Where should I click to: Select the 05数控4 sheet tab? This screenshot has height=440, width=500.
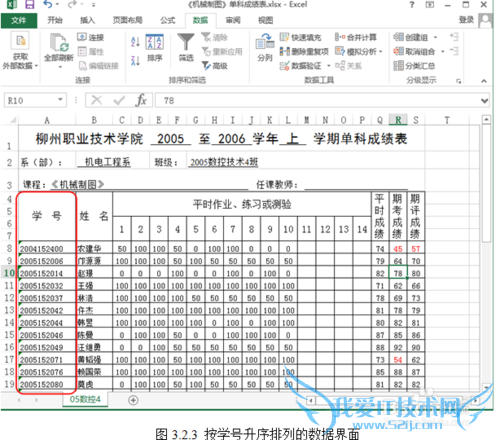[x=85, y=399]
